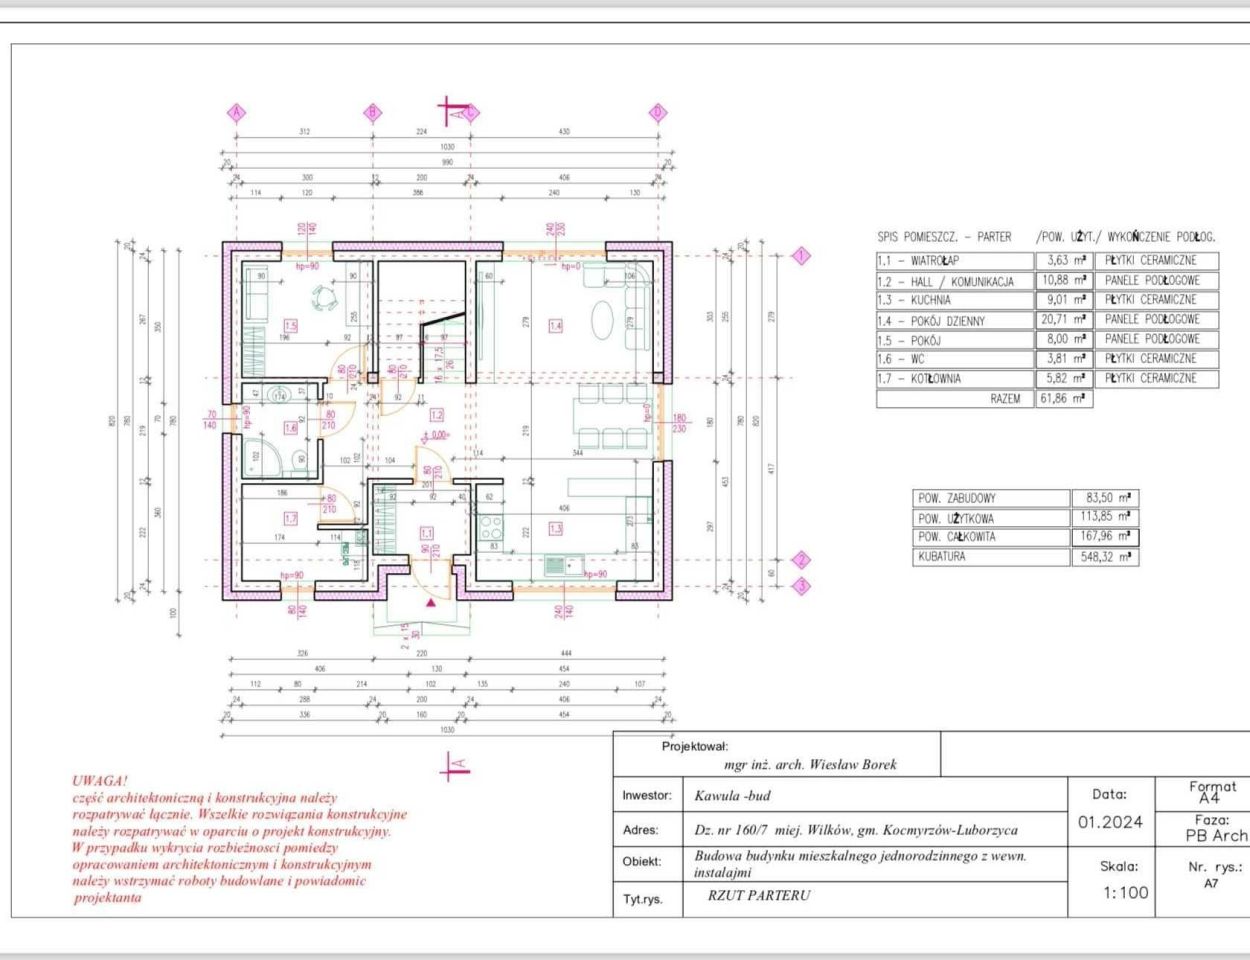Select the value '83,50 m²'
Screen dimensions: 1250x960
(1107, 498)
